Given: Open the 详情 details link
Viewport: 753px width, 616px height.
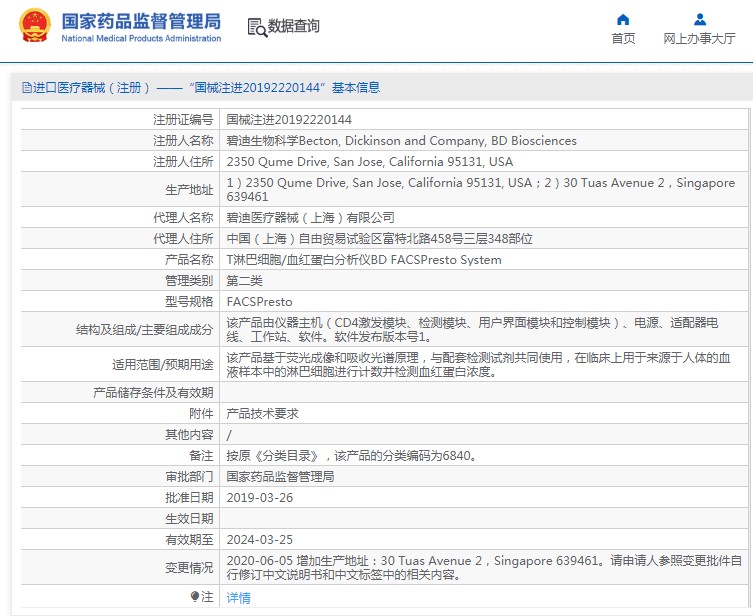Looking at the screenshot, I should point(238,598).
